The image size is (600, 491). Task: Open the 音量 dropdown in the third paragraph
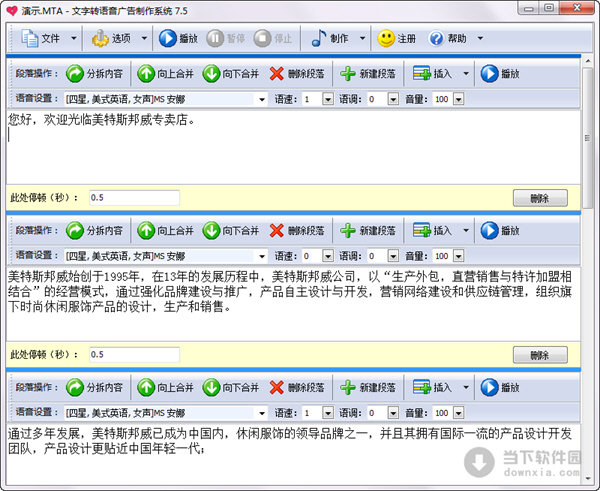[x=458, y=413]
